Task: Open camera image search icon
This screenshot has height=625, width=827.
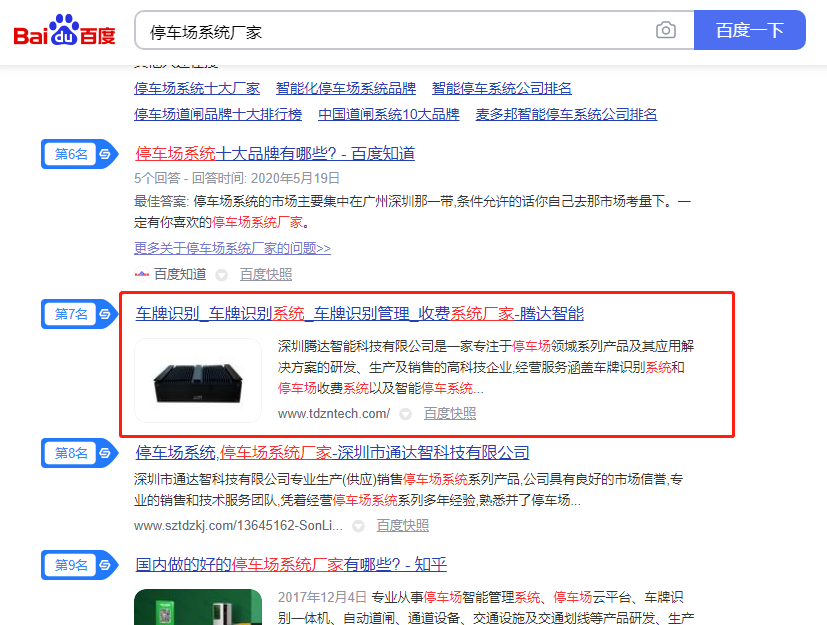Action: 666,30
